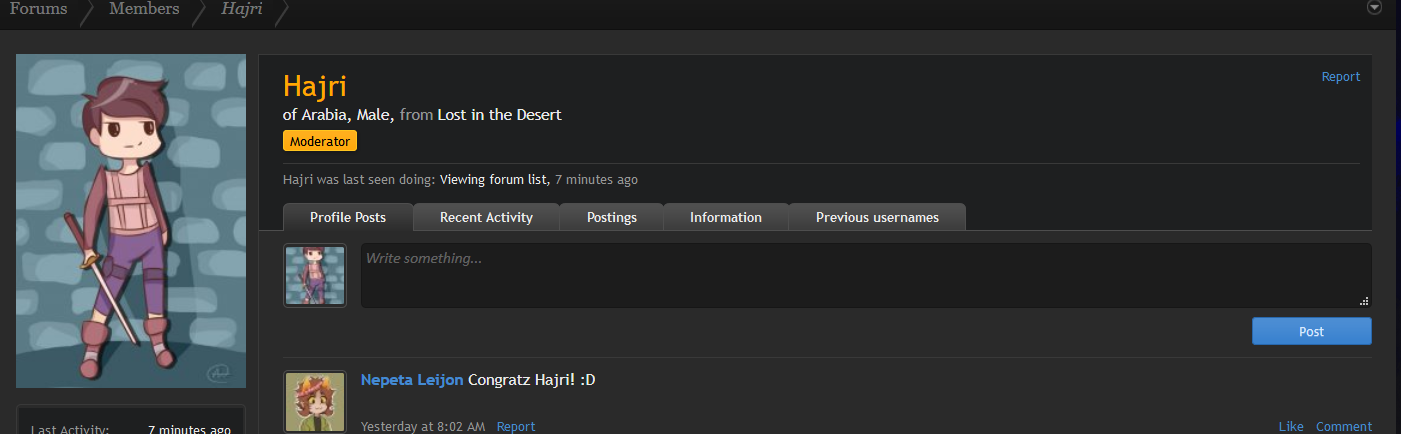This screenshot has width=1401, height=434.
Task: View the Previous usernames tab
Action: (x=877, y=217)
